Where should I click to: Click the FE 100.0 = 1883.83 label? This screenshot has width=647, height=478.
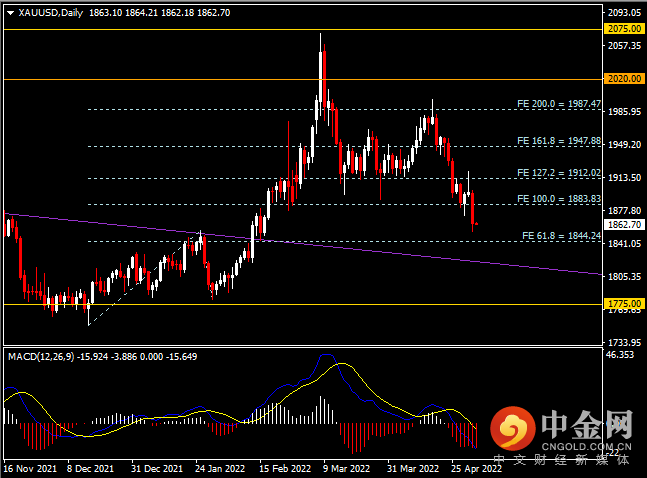(x=559, y=199)
